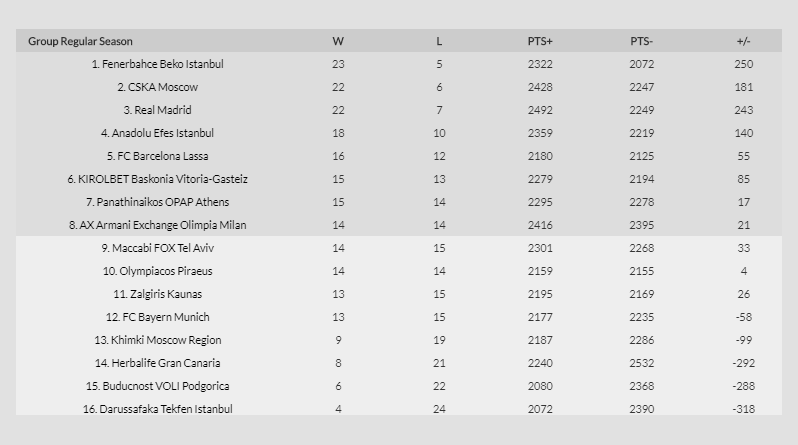The width and height of the screenshot is (798, 445).
Task: Open FC Barcelona Lassa team entry
Action: [157, 156]
